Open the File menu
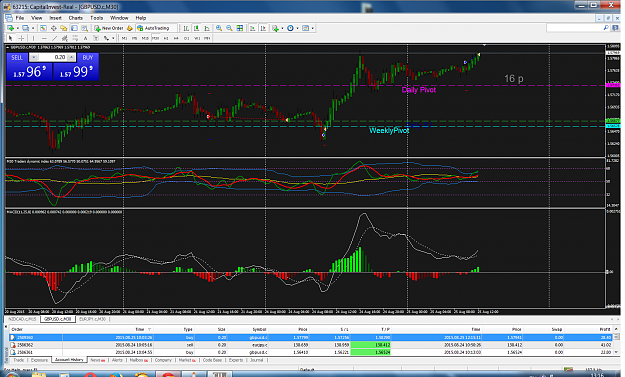The image size is (625, 377). click(x=20, y=18)
